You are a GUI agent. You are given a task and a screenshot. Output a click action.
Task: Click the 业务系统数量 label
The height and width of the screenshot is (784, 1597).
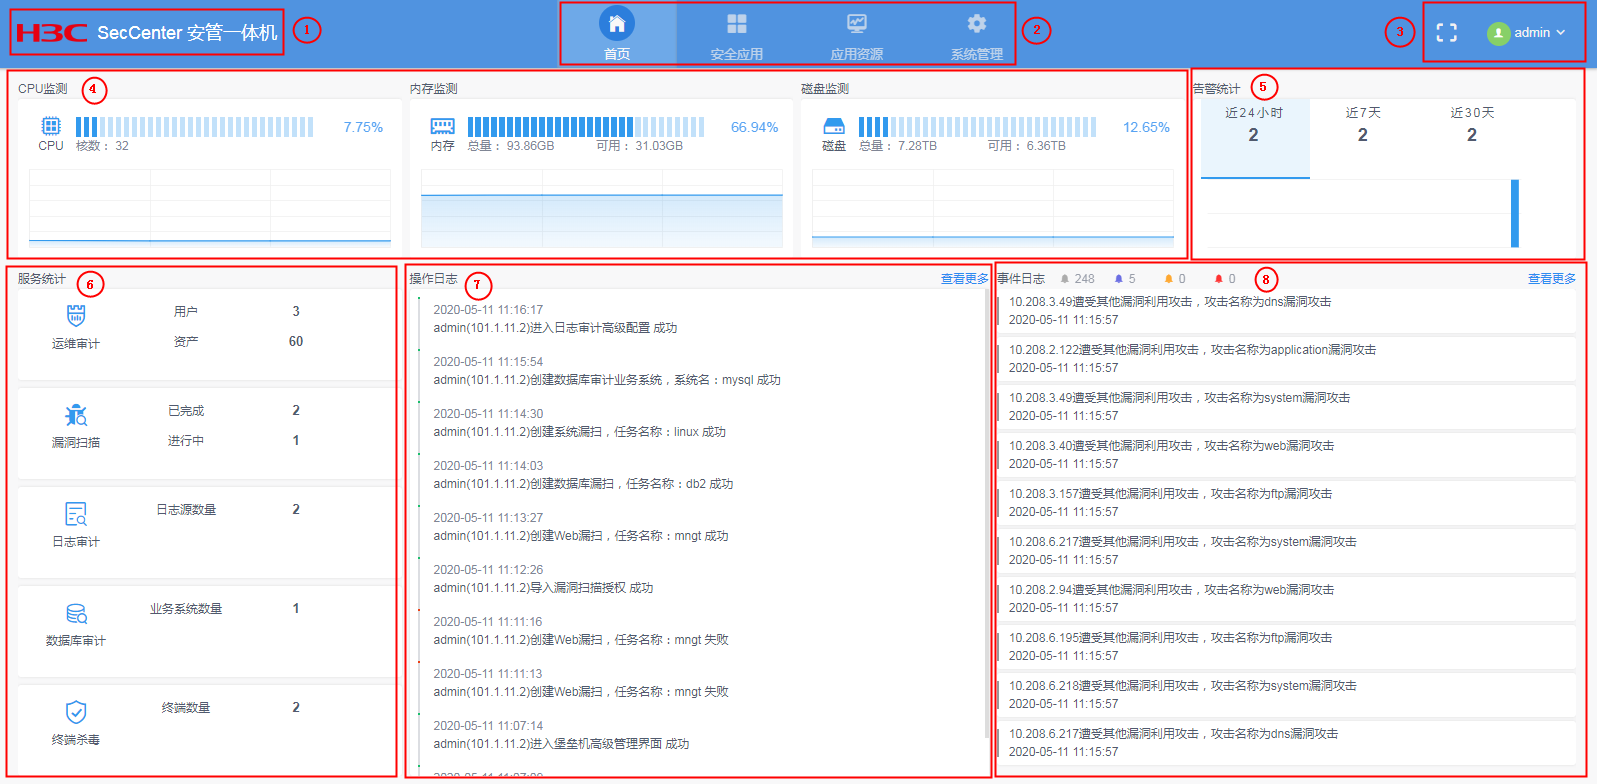tap(186, 609)
